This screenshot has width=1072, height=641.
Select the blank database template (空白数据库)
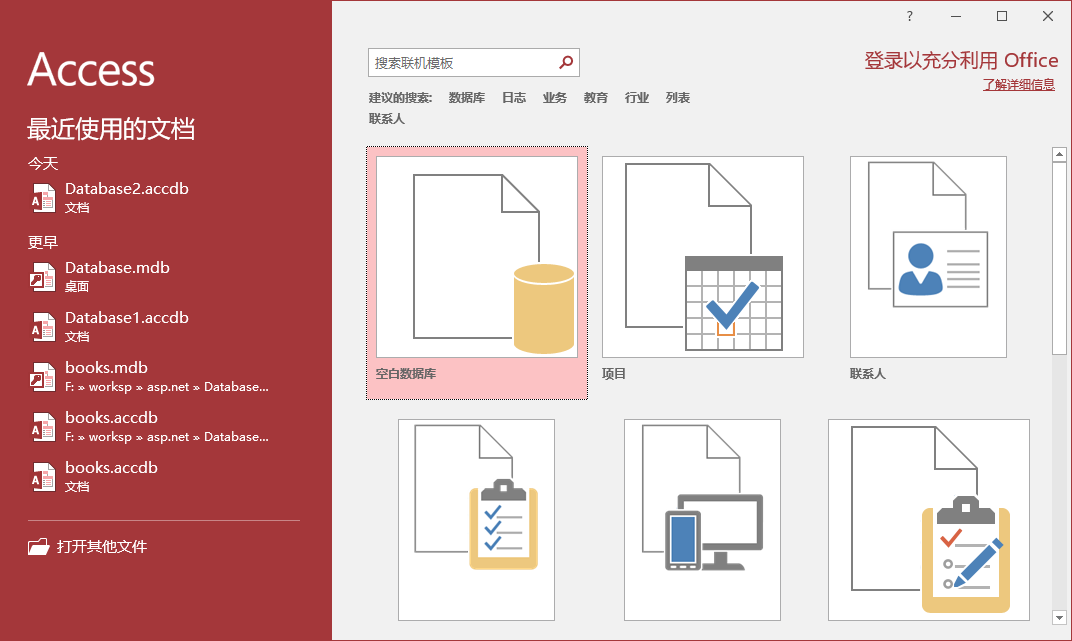(477, 258)
